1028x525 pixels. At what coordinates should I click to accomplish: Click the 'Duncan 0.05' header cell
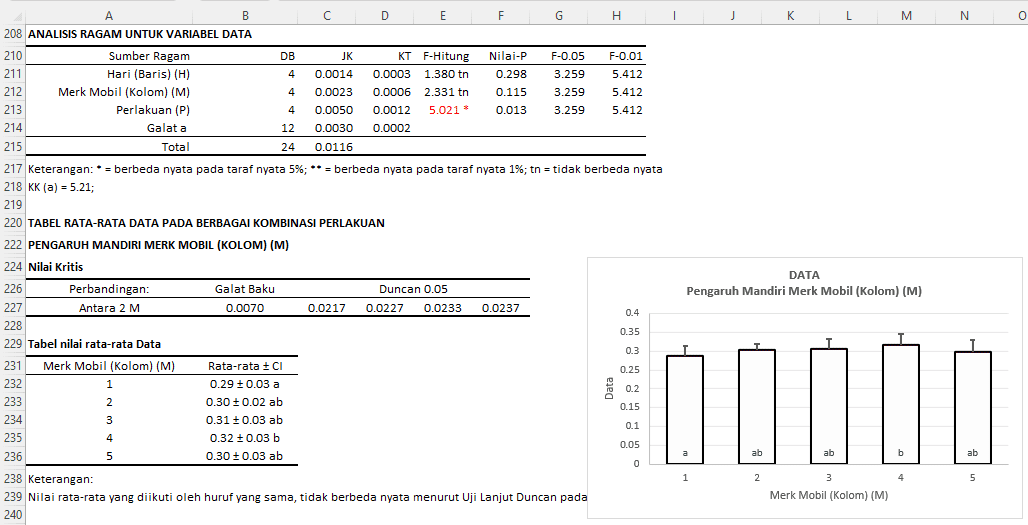pyautogui.click(x=413, y=289)
